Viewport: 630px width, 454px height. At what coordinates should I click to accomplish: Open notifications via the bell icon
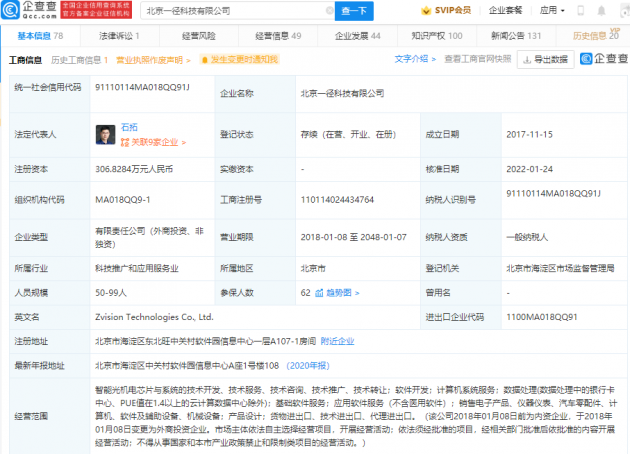point(601,11)
